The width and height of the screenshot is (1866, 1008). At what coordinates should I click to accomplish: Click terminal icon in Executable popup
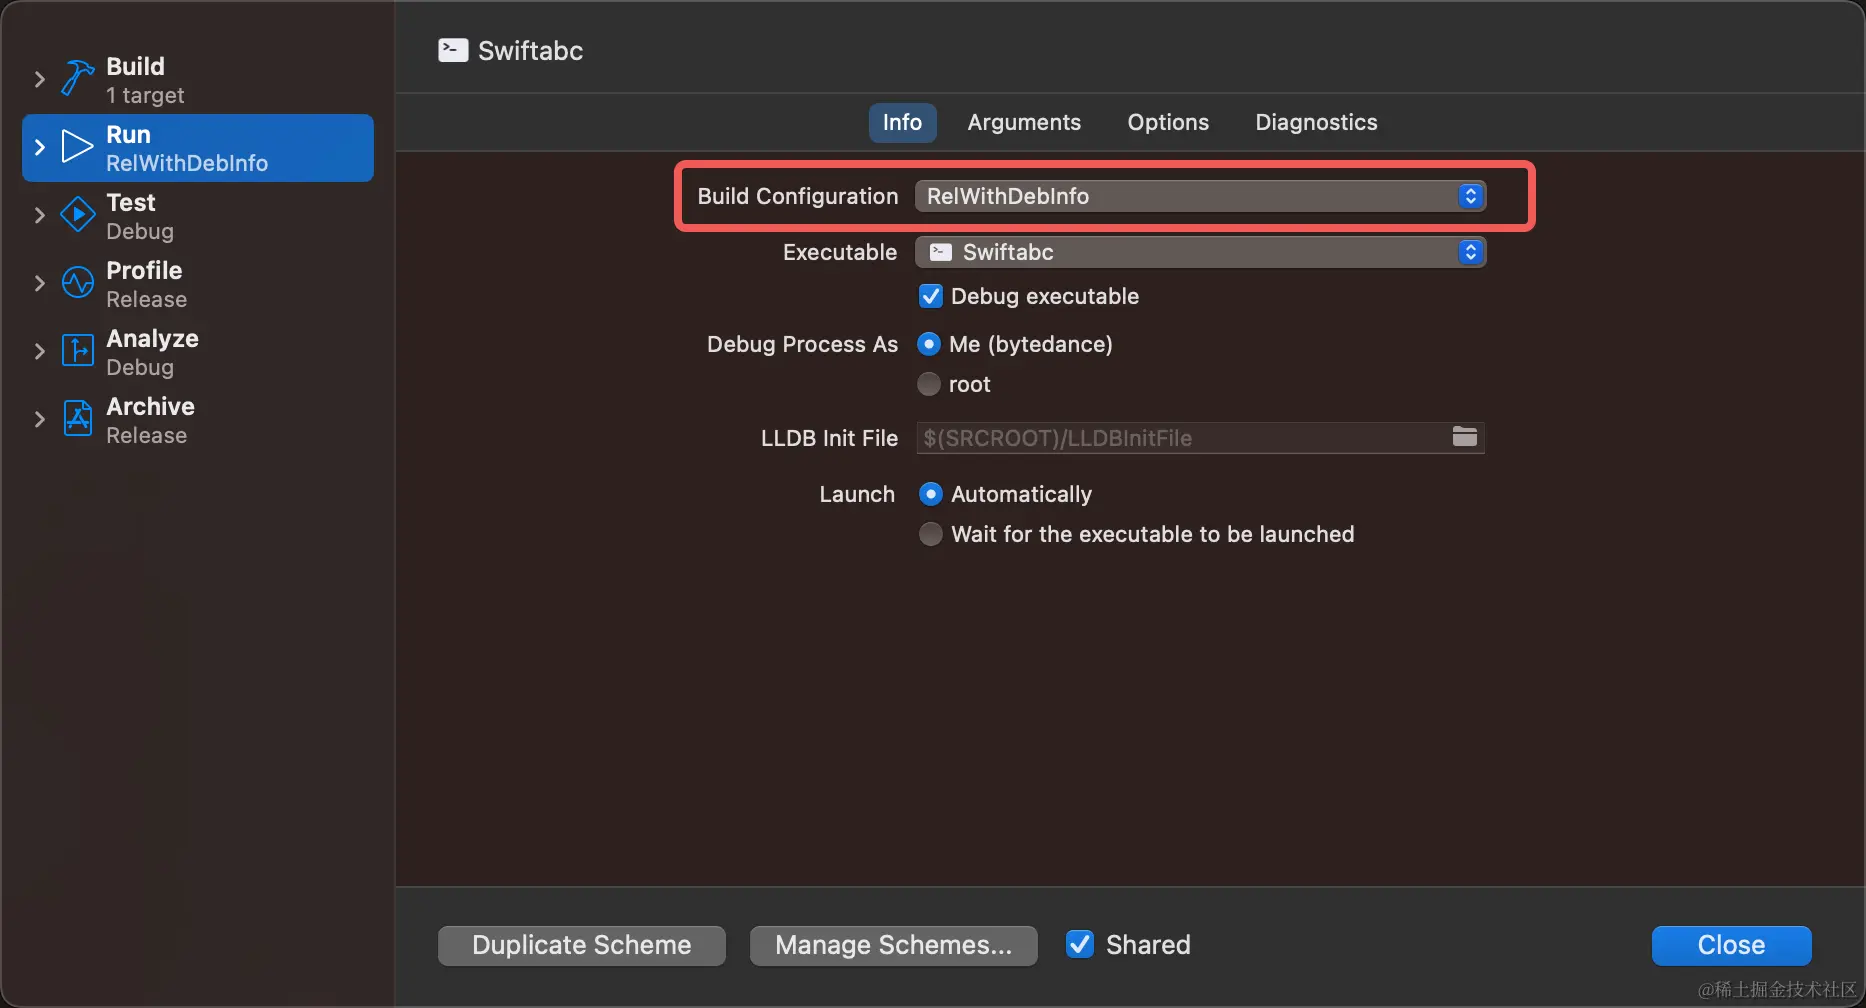click(941, 252)
